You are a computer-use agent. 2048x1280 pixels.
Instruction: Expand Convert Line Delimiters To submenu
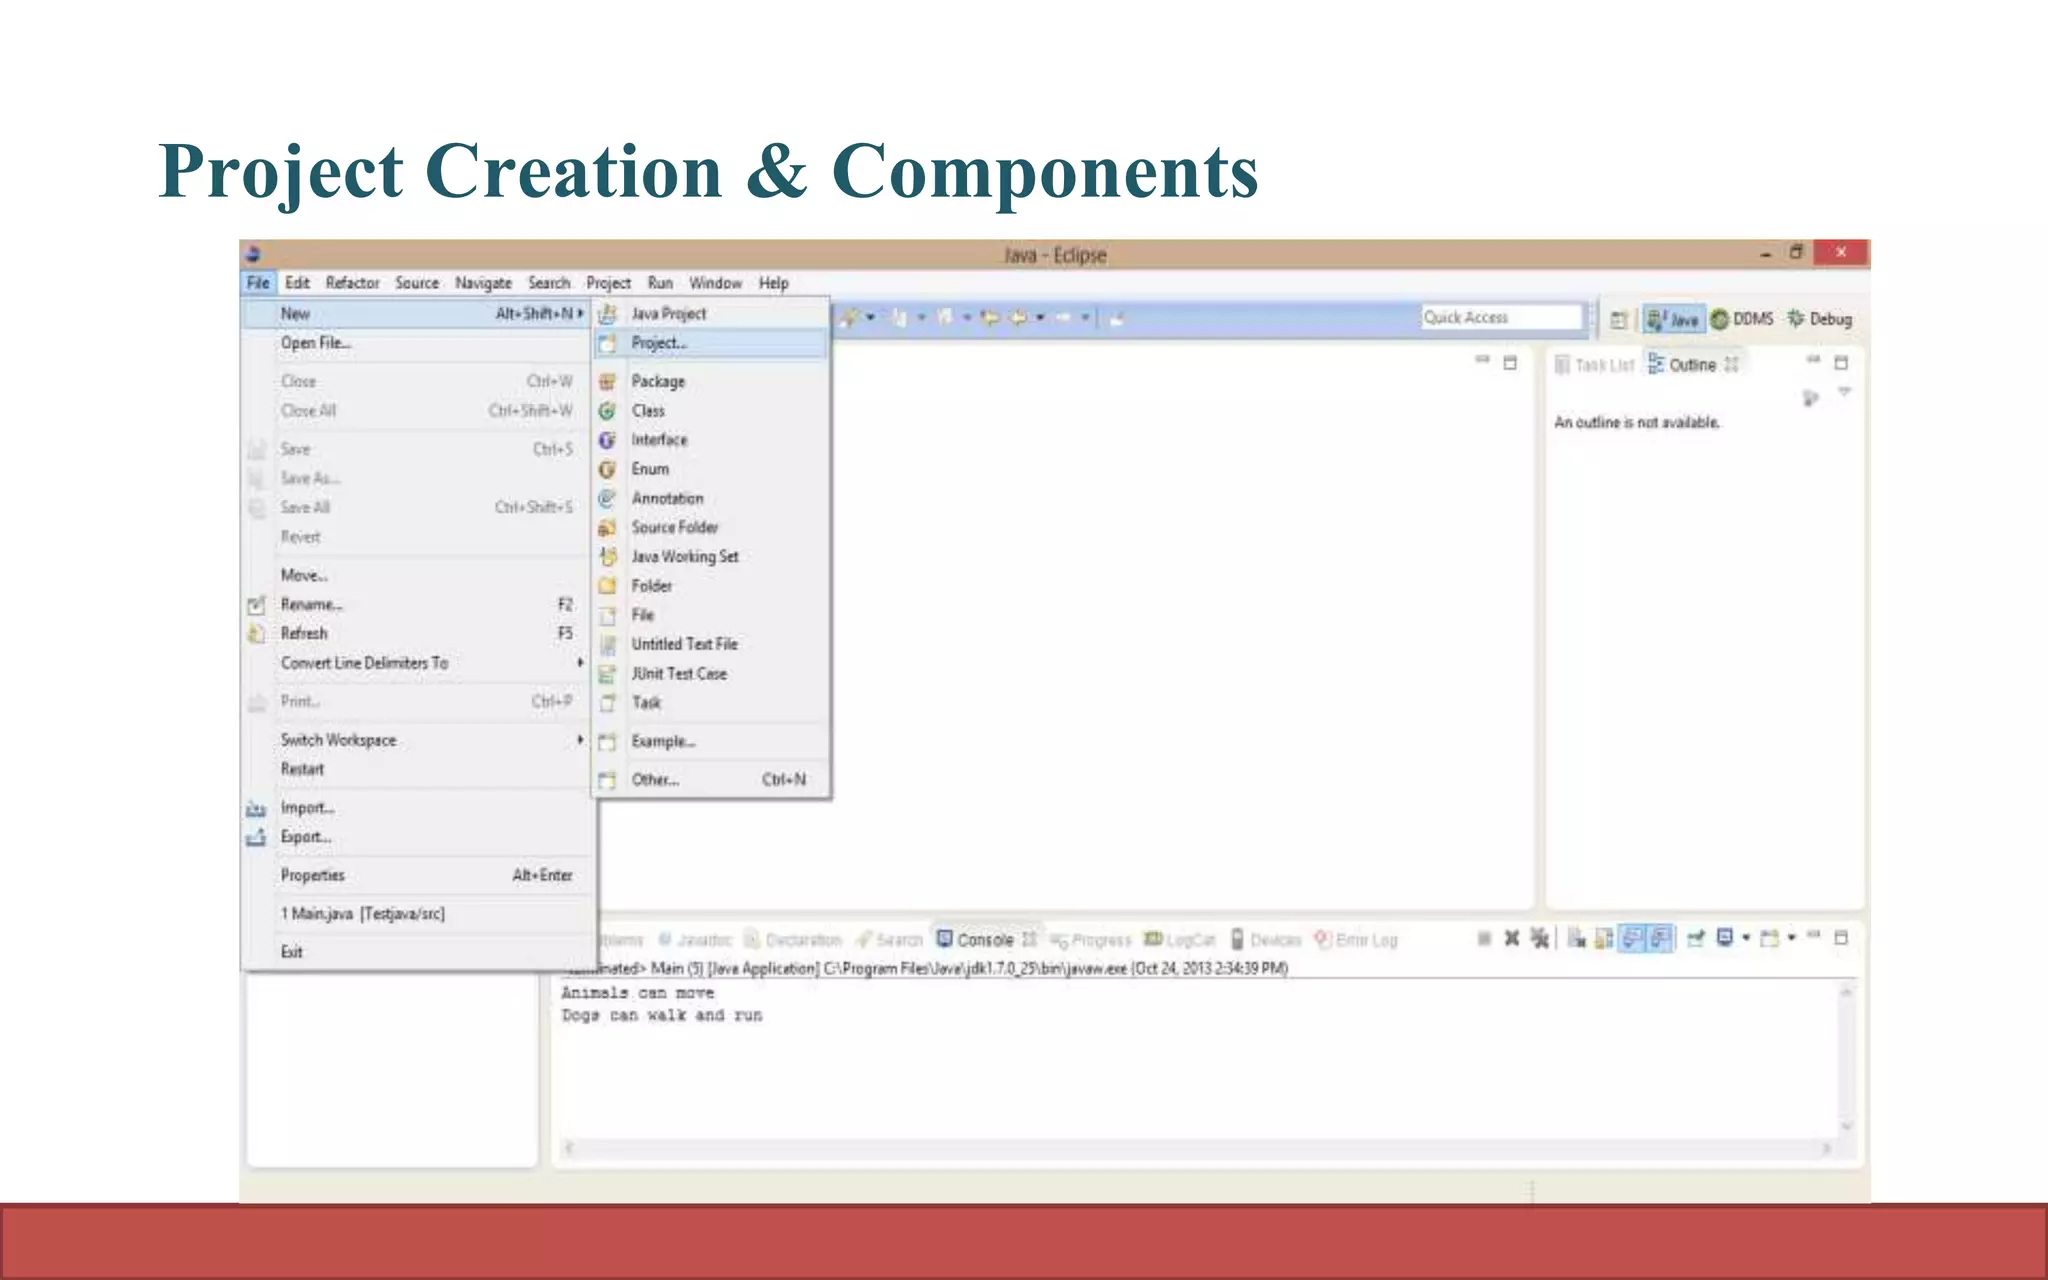[420, 663]
